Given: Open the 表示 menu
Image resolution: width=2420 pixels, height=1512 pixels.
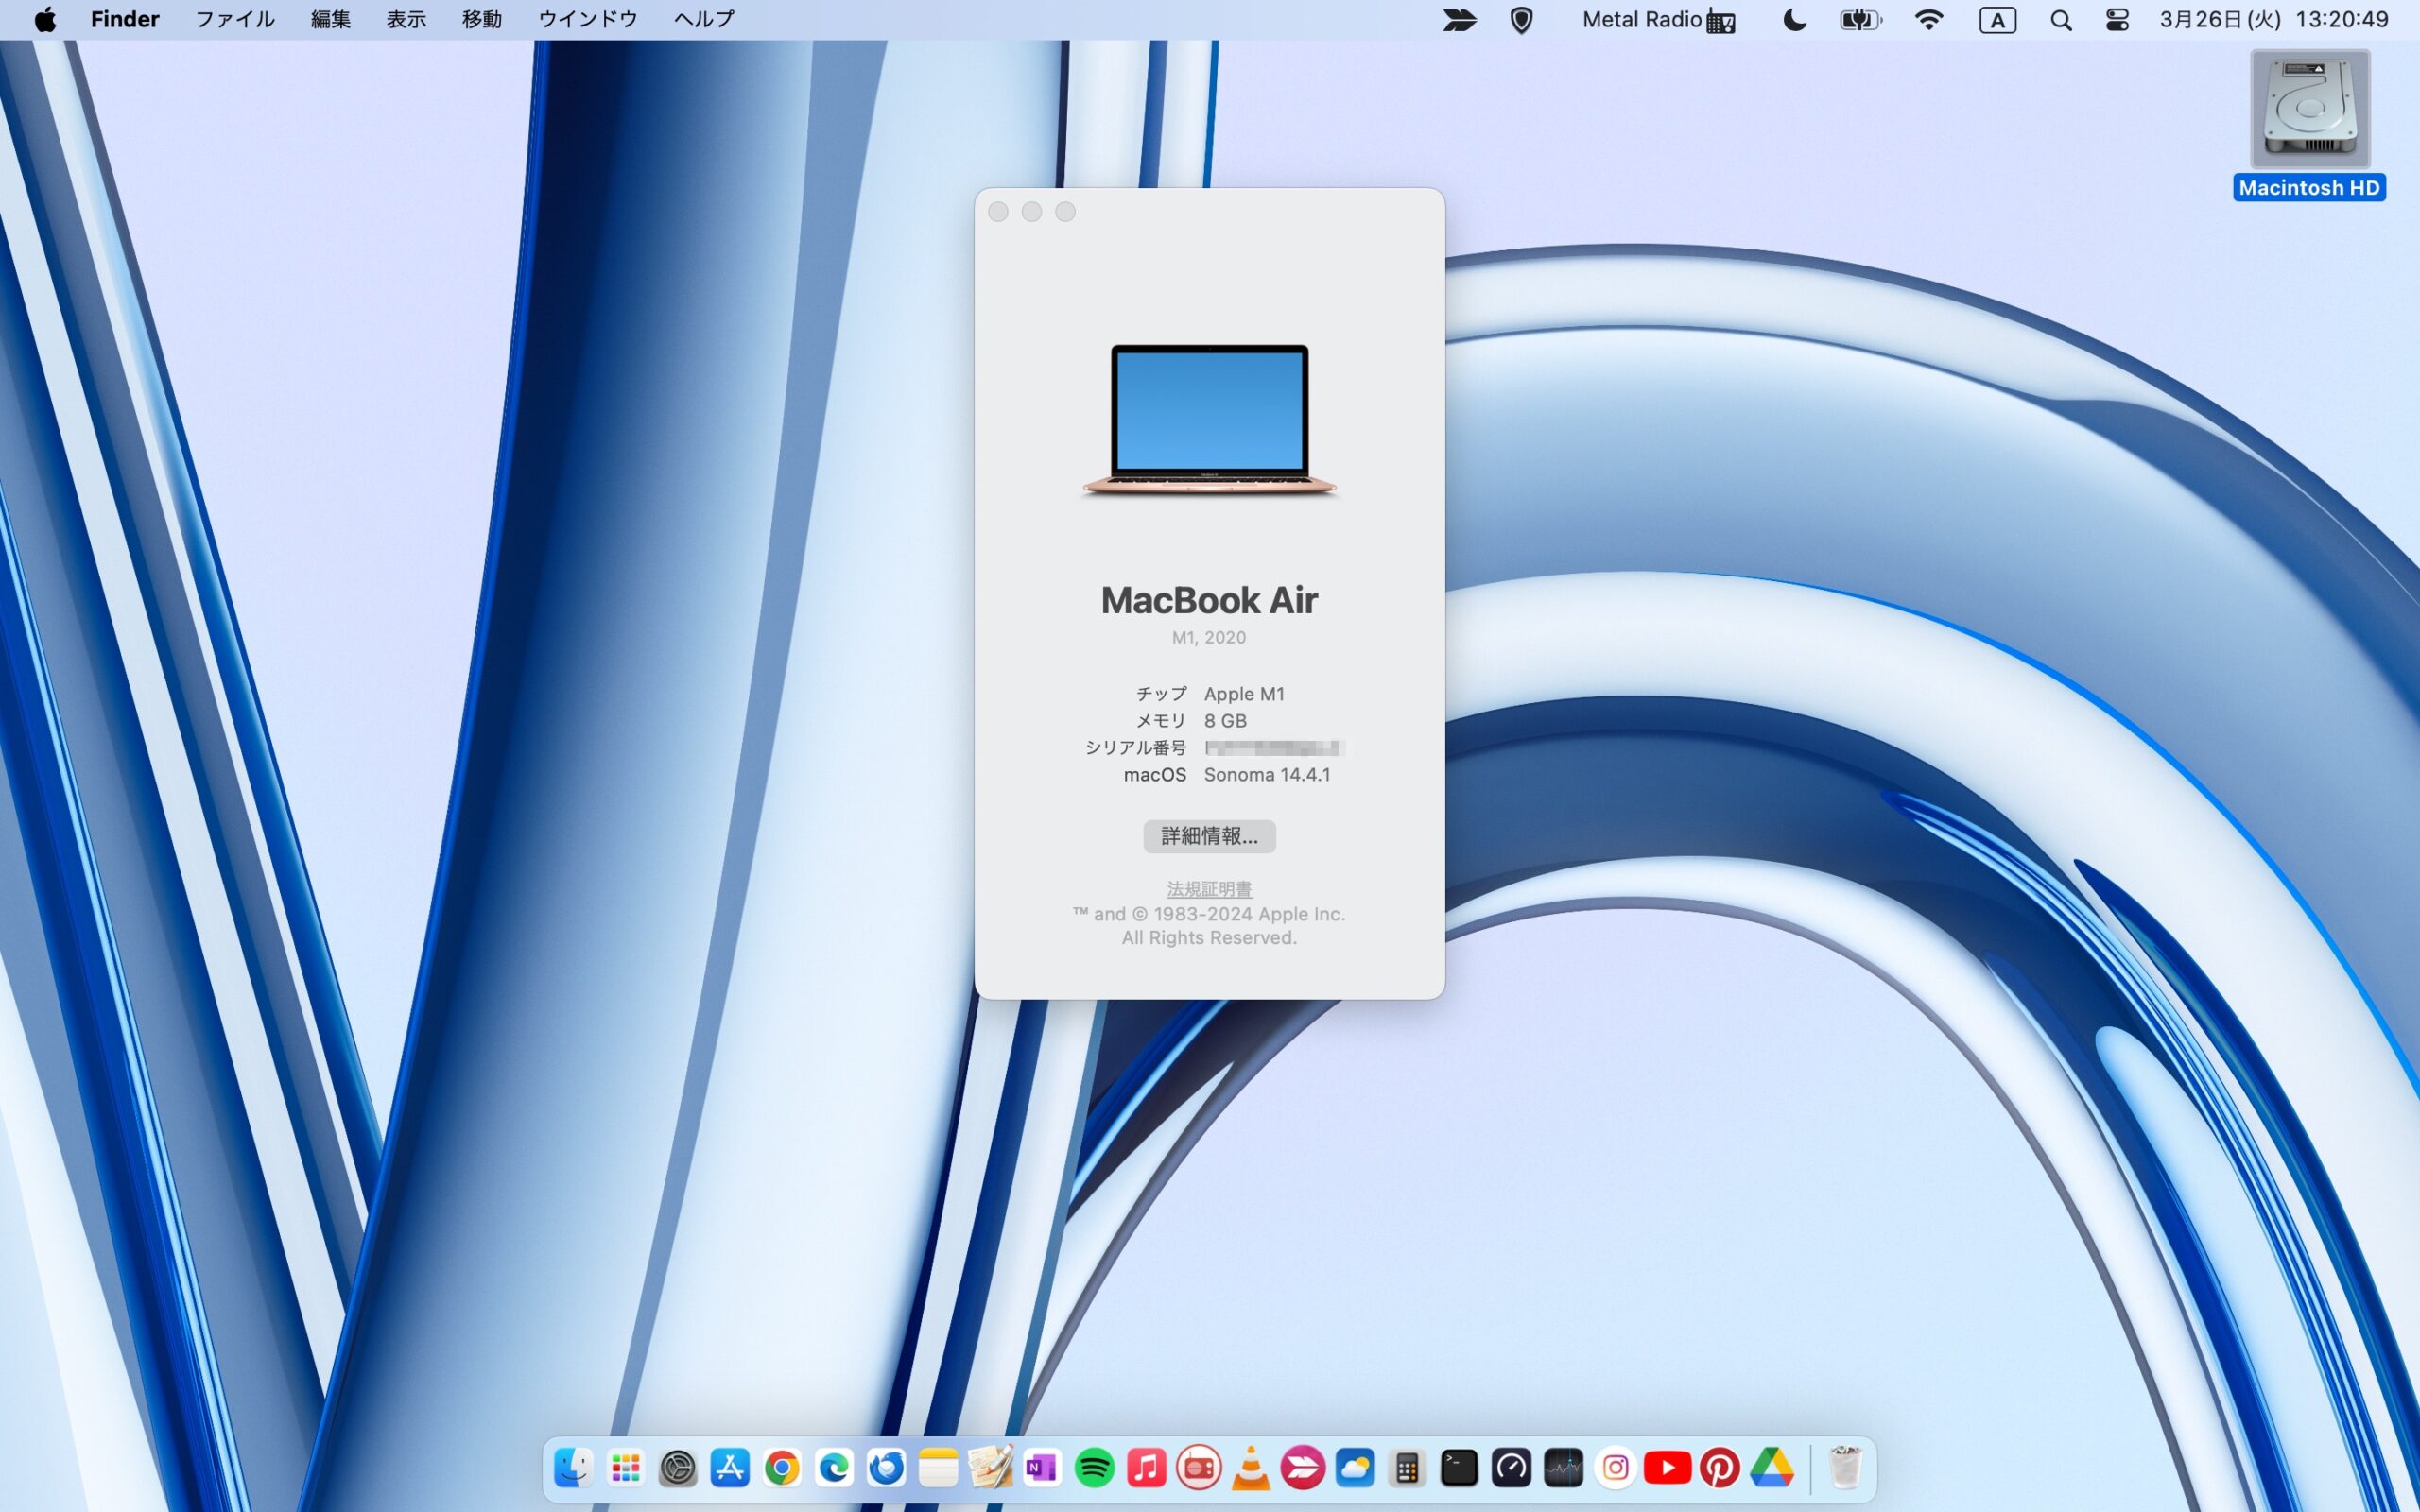Looking at the screenshot, I should 406,19.
